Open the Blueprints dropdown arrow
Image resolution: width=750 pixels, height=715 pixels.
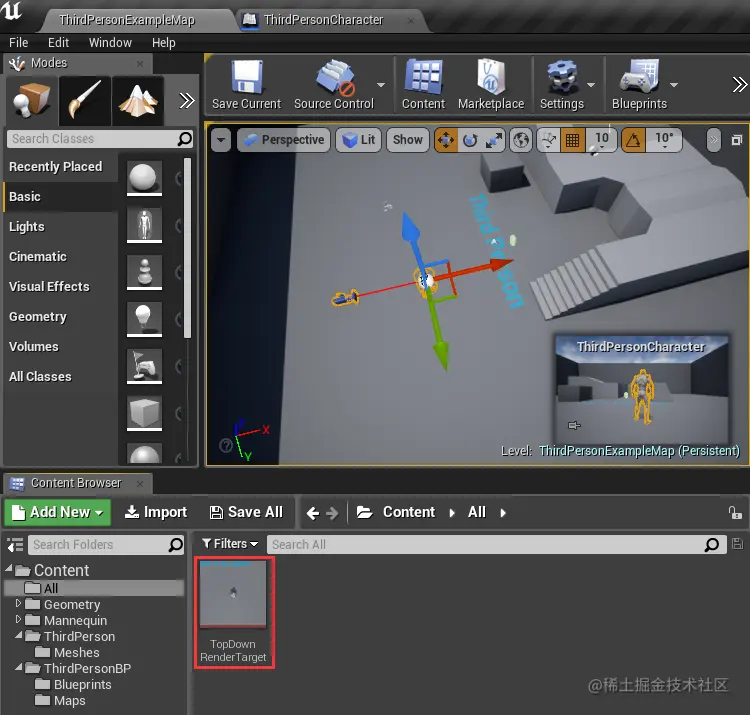click(x=674, y=85)
